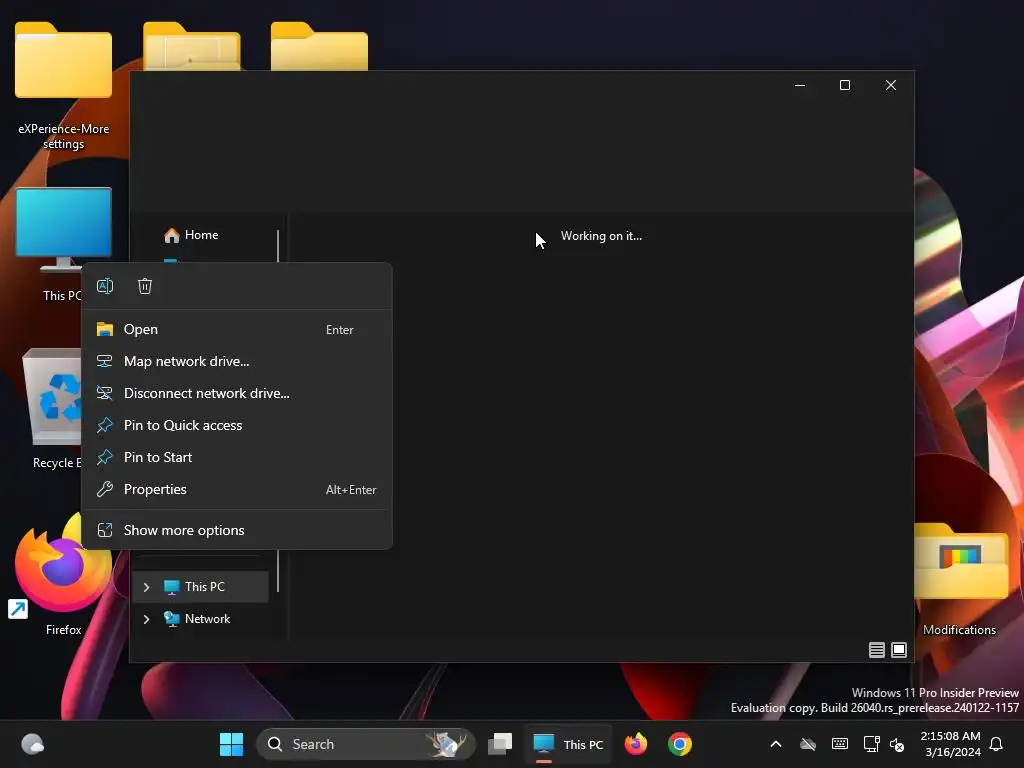
Task: Open the weather widget on taskbar
Action: click(33, 744)
